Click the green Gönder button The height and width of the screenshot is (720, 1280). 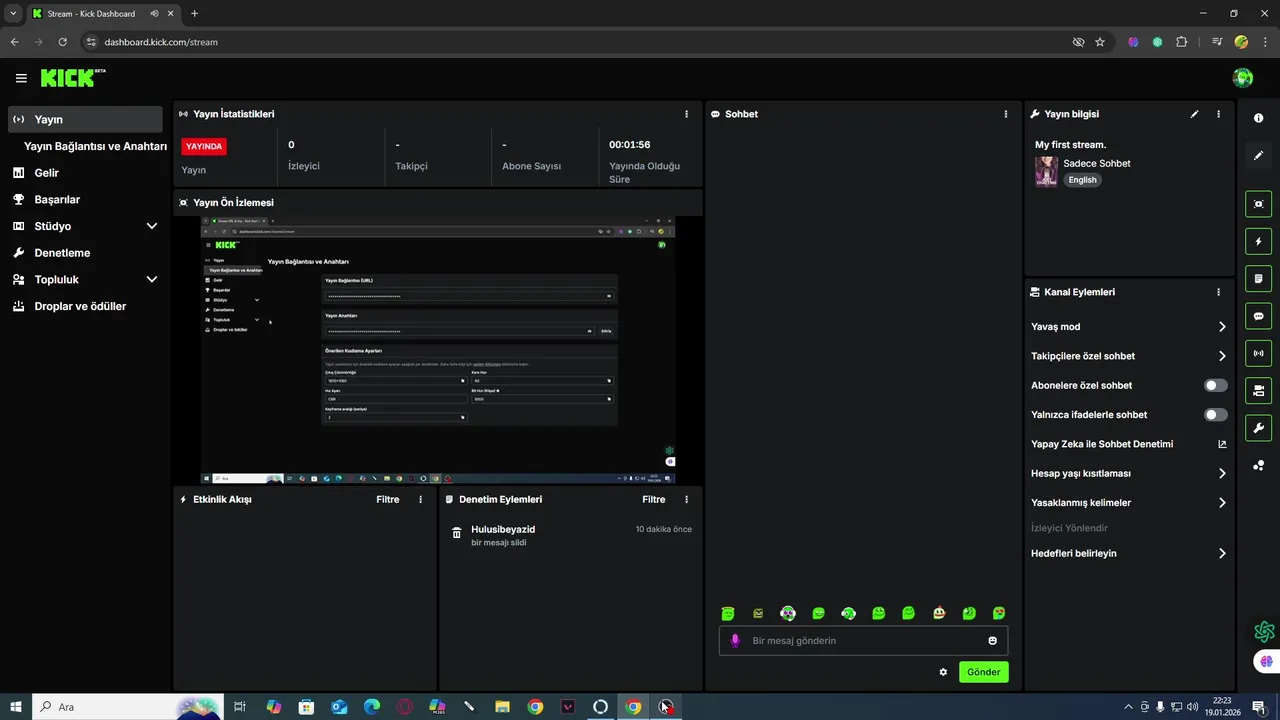coord(983,672)
